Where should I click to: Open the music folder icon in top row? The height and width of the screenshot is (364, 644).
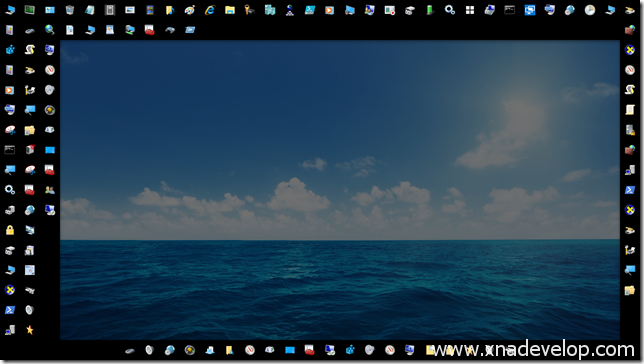pyautogui.click(x=170, y=10)
